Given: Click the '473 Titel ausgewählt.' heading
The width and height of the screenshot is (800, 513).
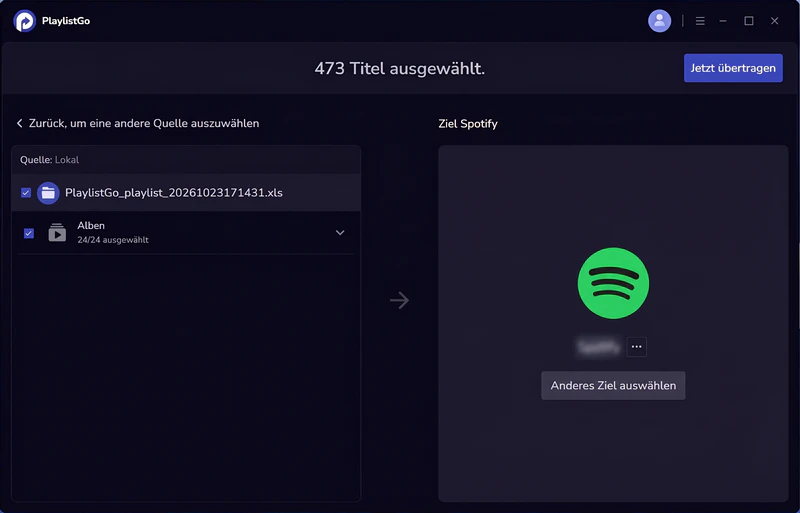Looking at the screenshot, I should pos(399,68).
